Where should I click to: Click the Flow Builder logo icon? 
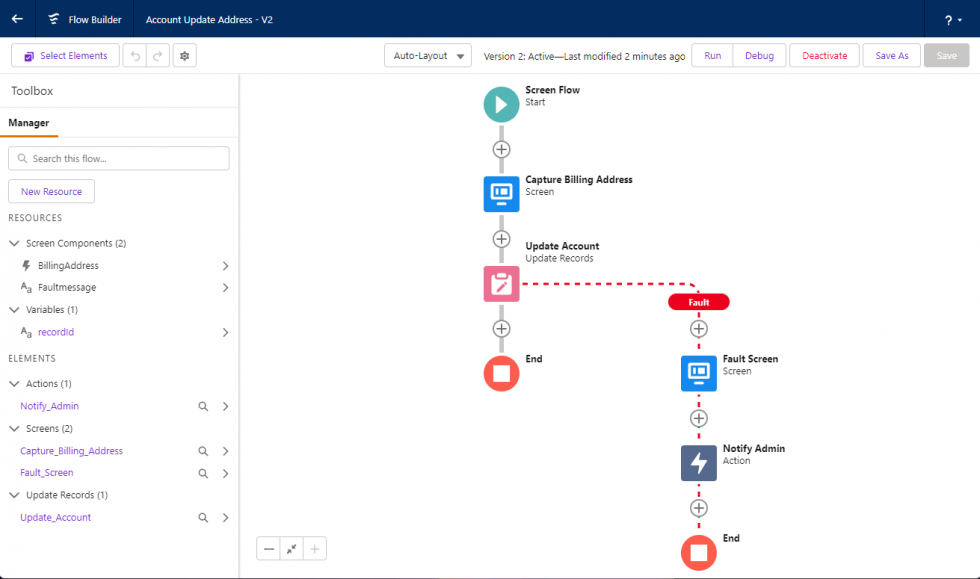click(x=54, y=19)
